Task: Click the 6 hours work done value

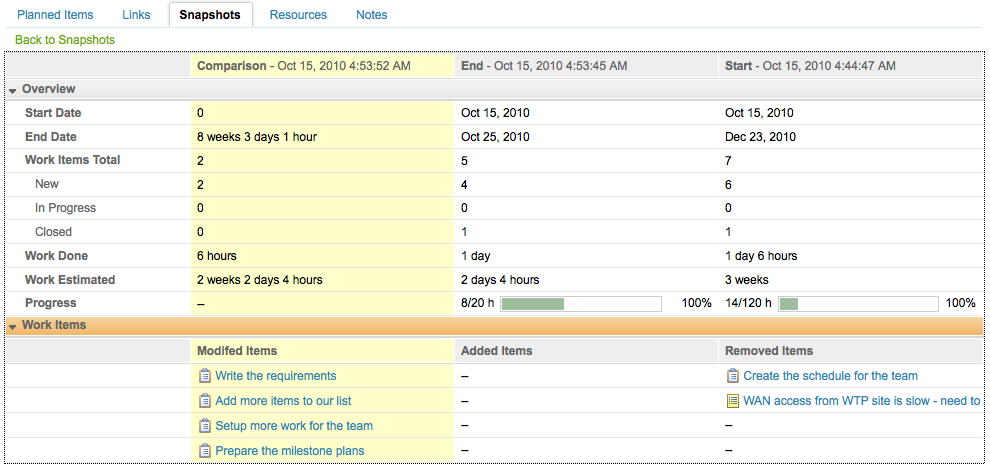Action: pyautogui.click(x=217, y=256)
